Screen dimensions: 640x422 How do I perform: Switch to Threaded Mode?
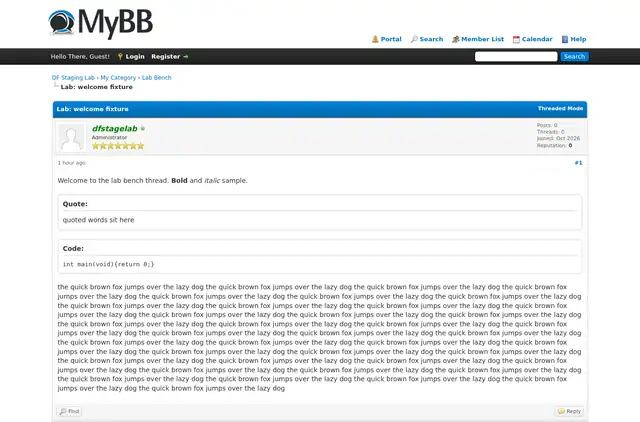pos(560,109)
